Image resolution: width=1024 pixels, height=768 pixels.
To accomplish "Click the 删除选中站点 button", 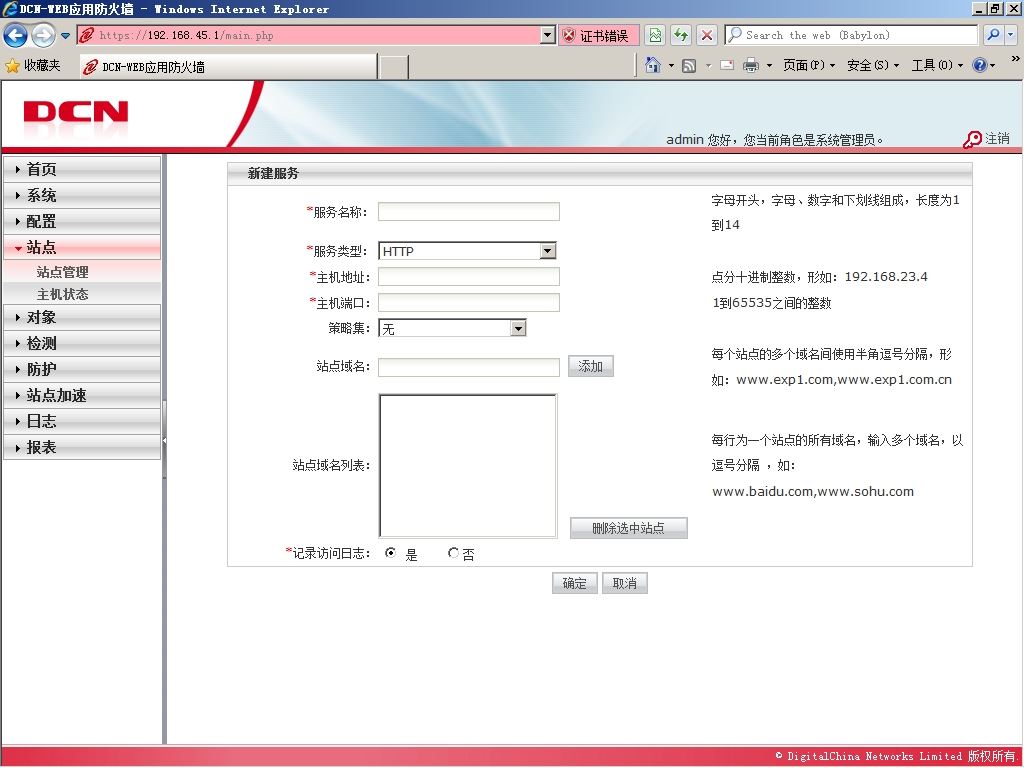I will coord(628,528).
